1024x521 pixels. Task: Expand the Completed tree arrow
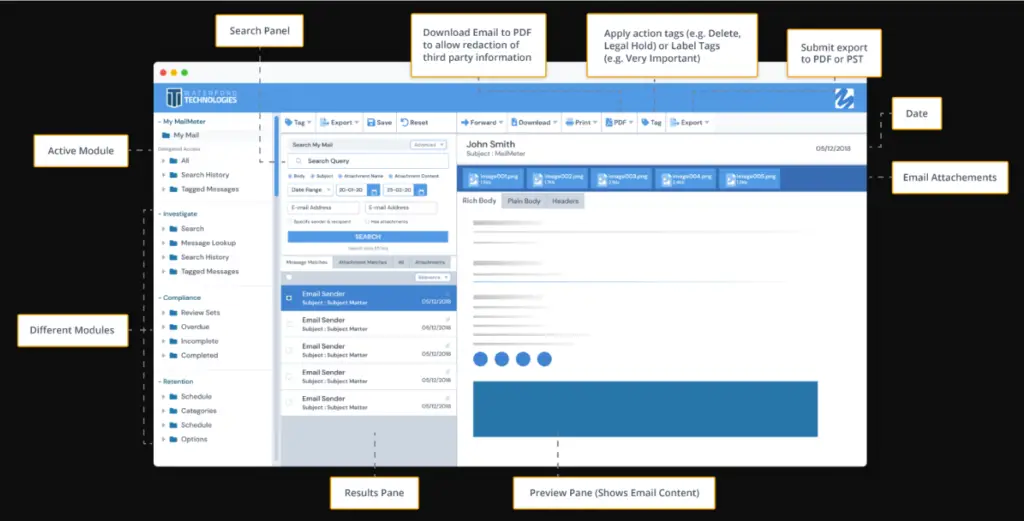[163, 356]
